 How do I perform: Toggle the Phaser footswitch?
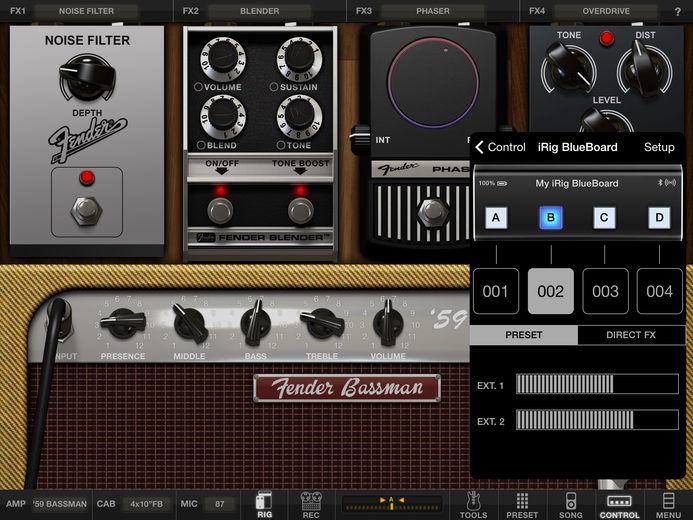pyautogui.click(x=432, y=213)
